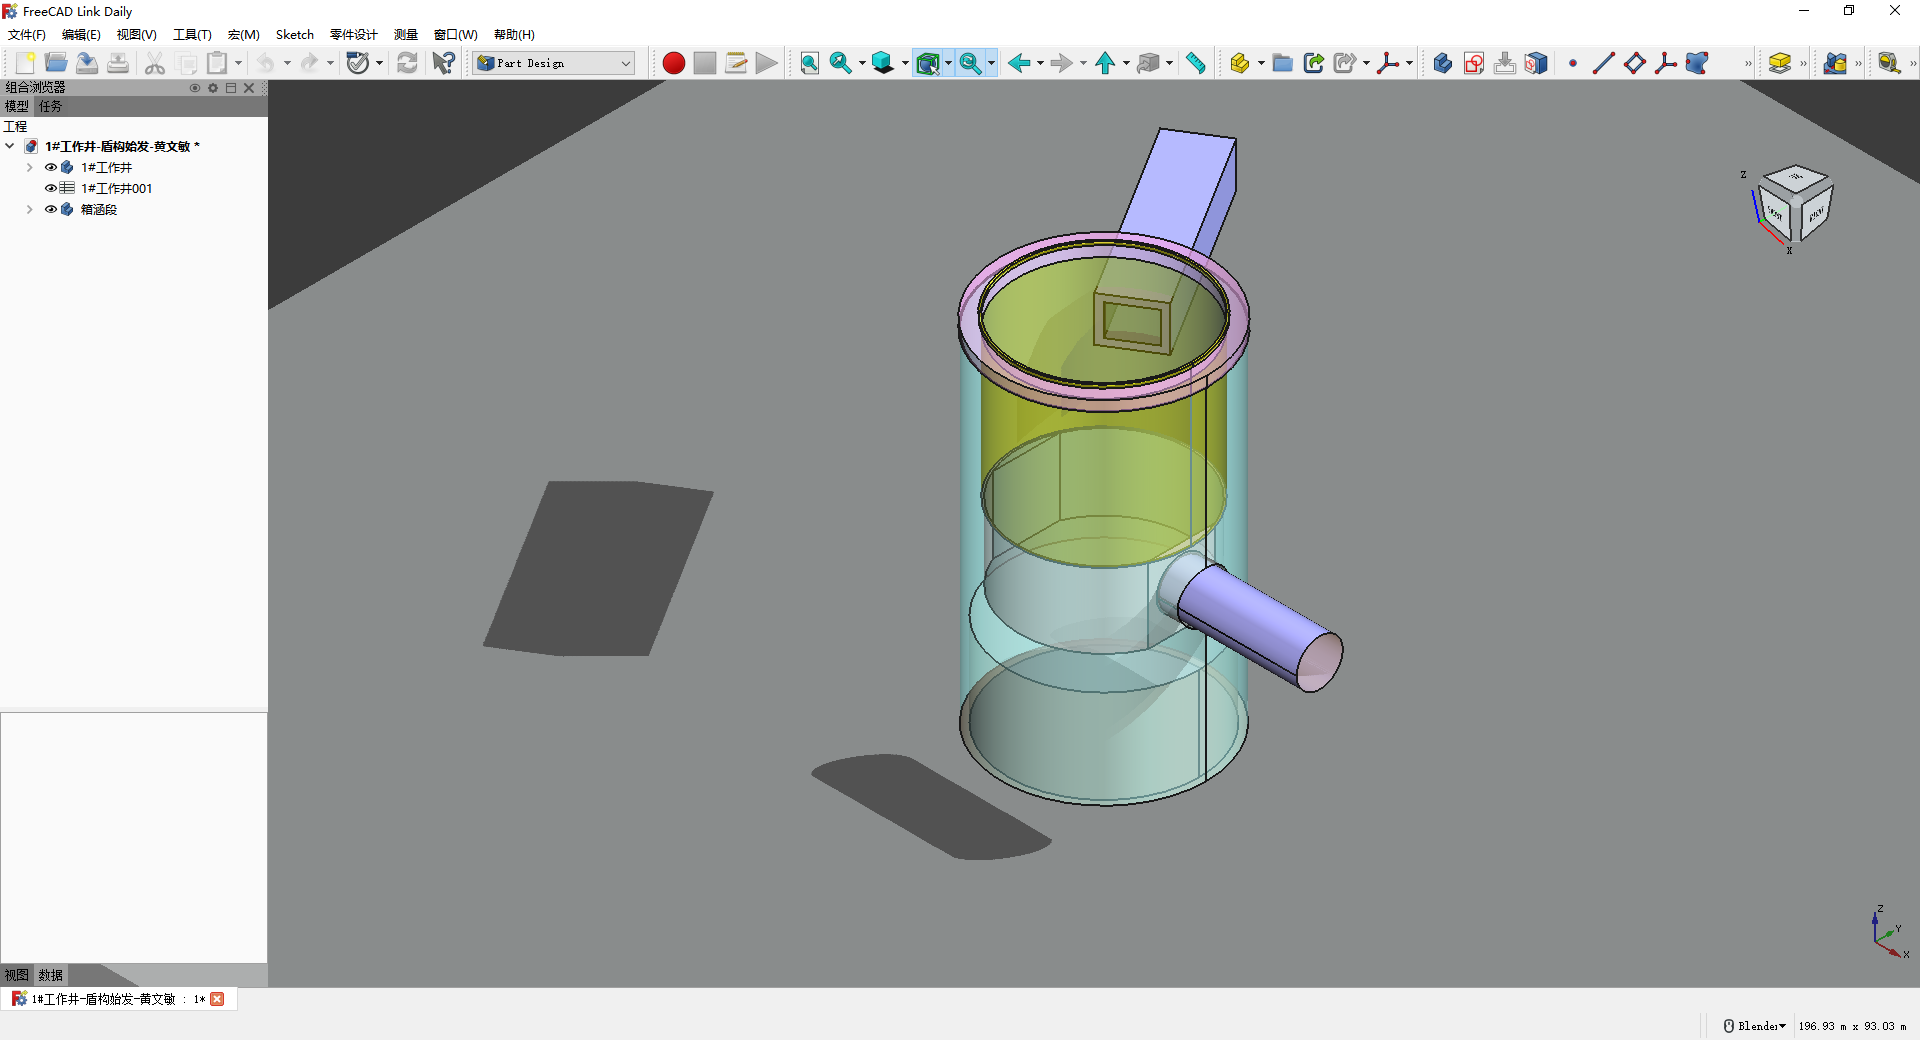Open the Blender navigation style button
Viewport: 1920px width, 1040px height.
click(x=1755, y=1026)
